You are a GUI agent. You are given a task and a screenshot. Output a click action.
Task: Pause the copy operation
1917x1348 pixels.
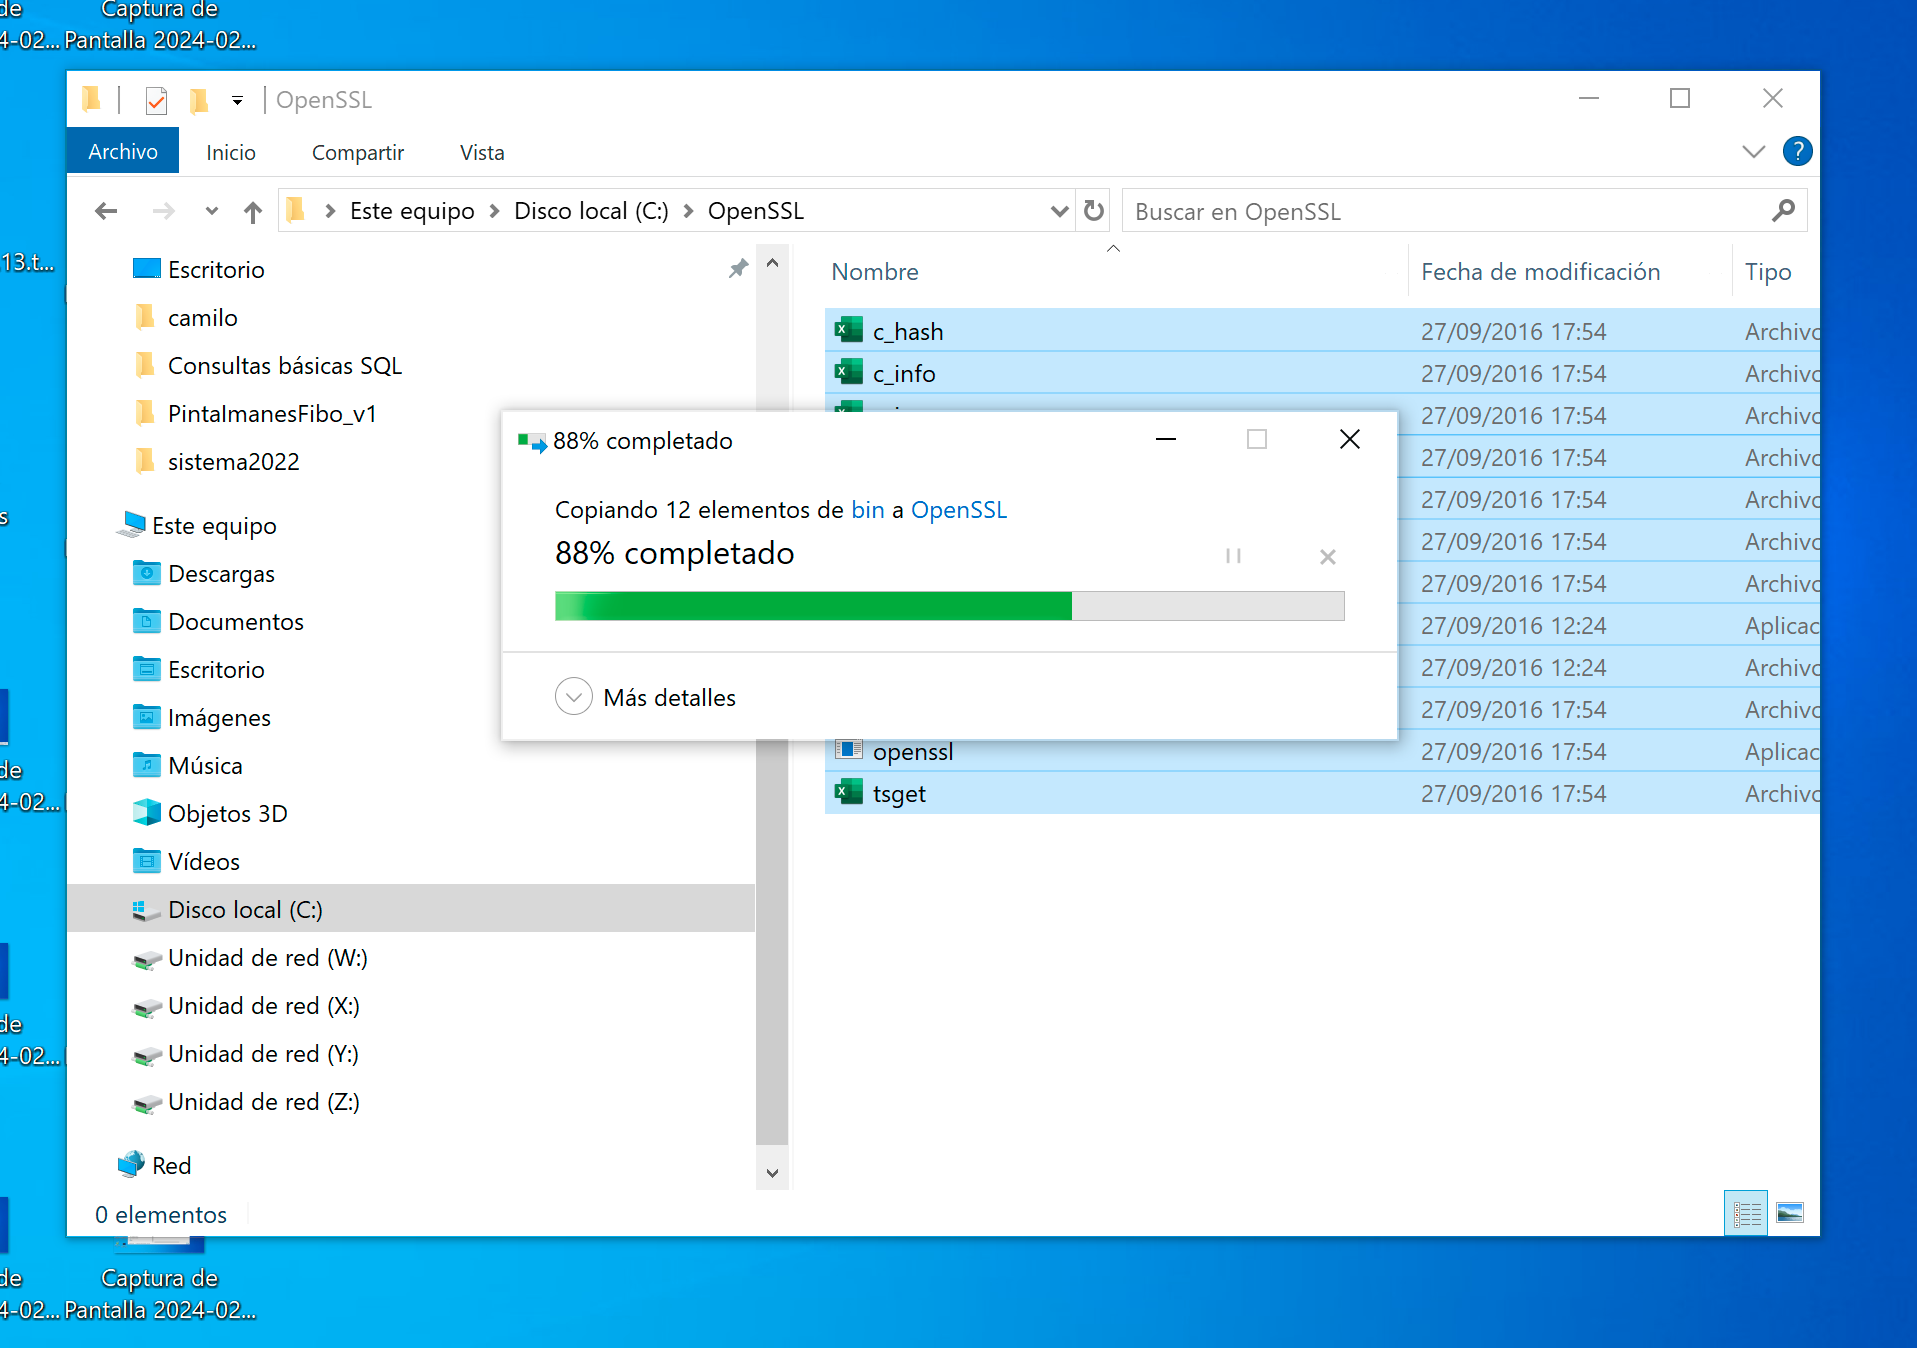pos(1233,556)
